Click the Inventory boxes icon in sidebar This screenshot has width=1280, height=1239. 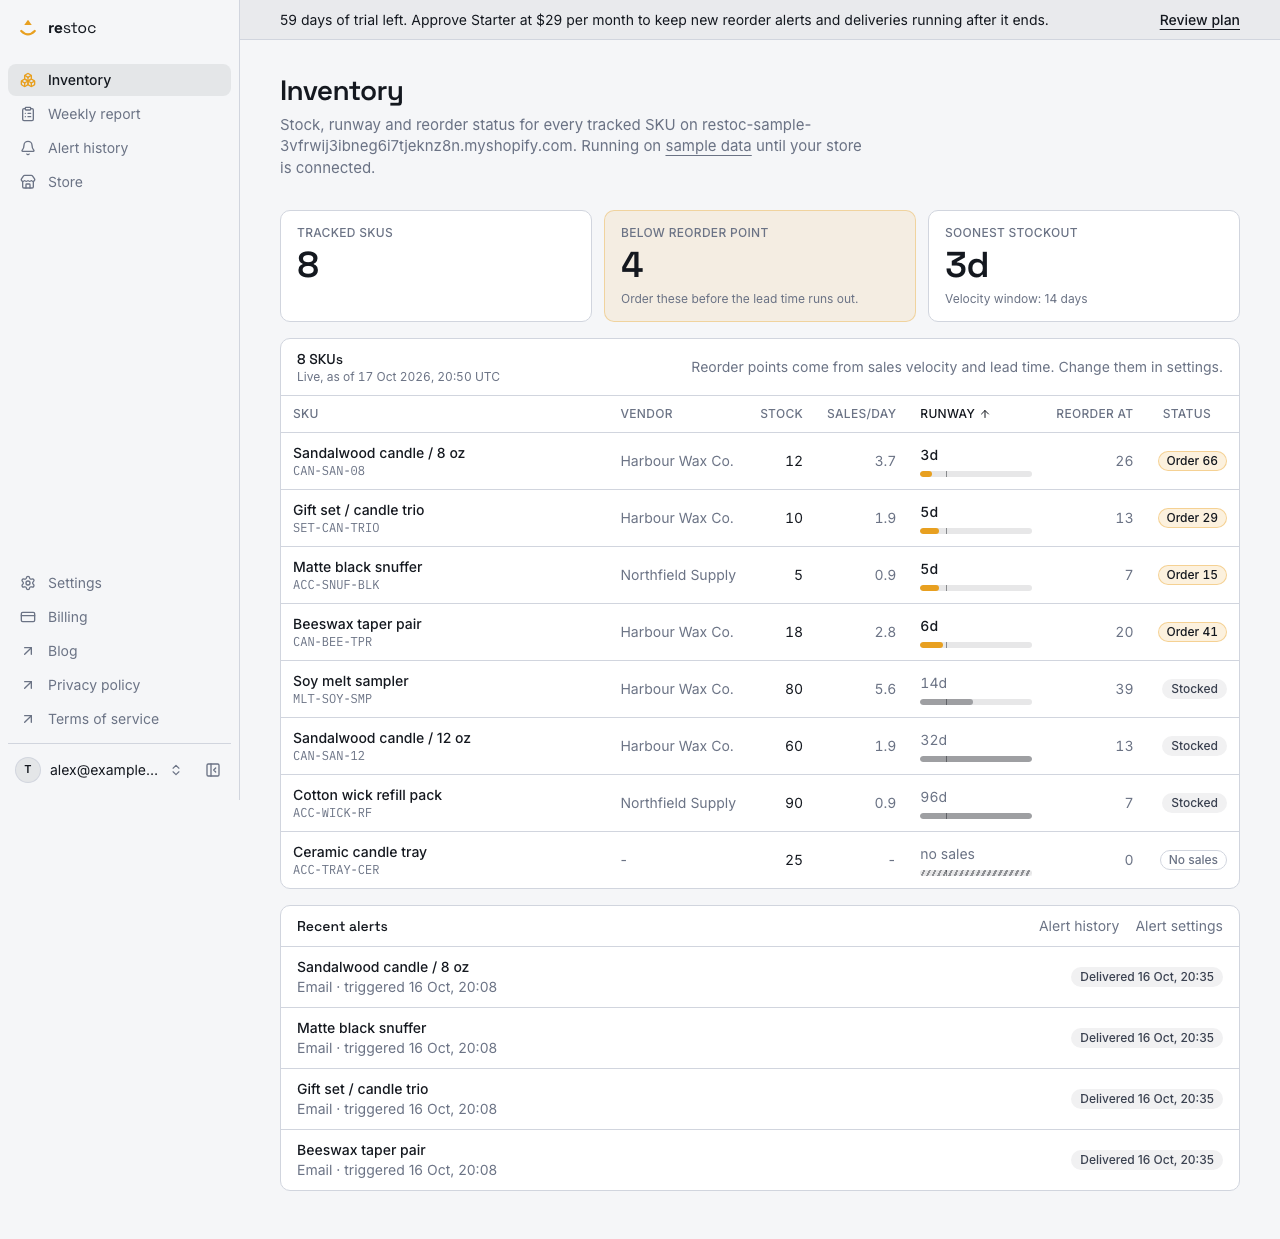28,80
